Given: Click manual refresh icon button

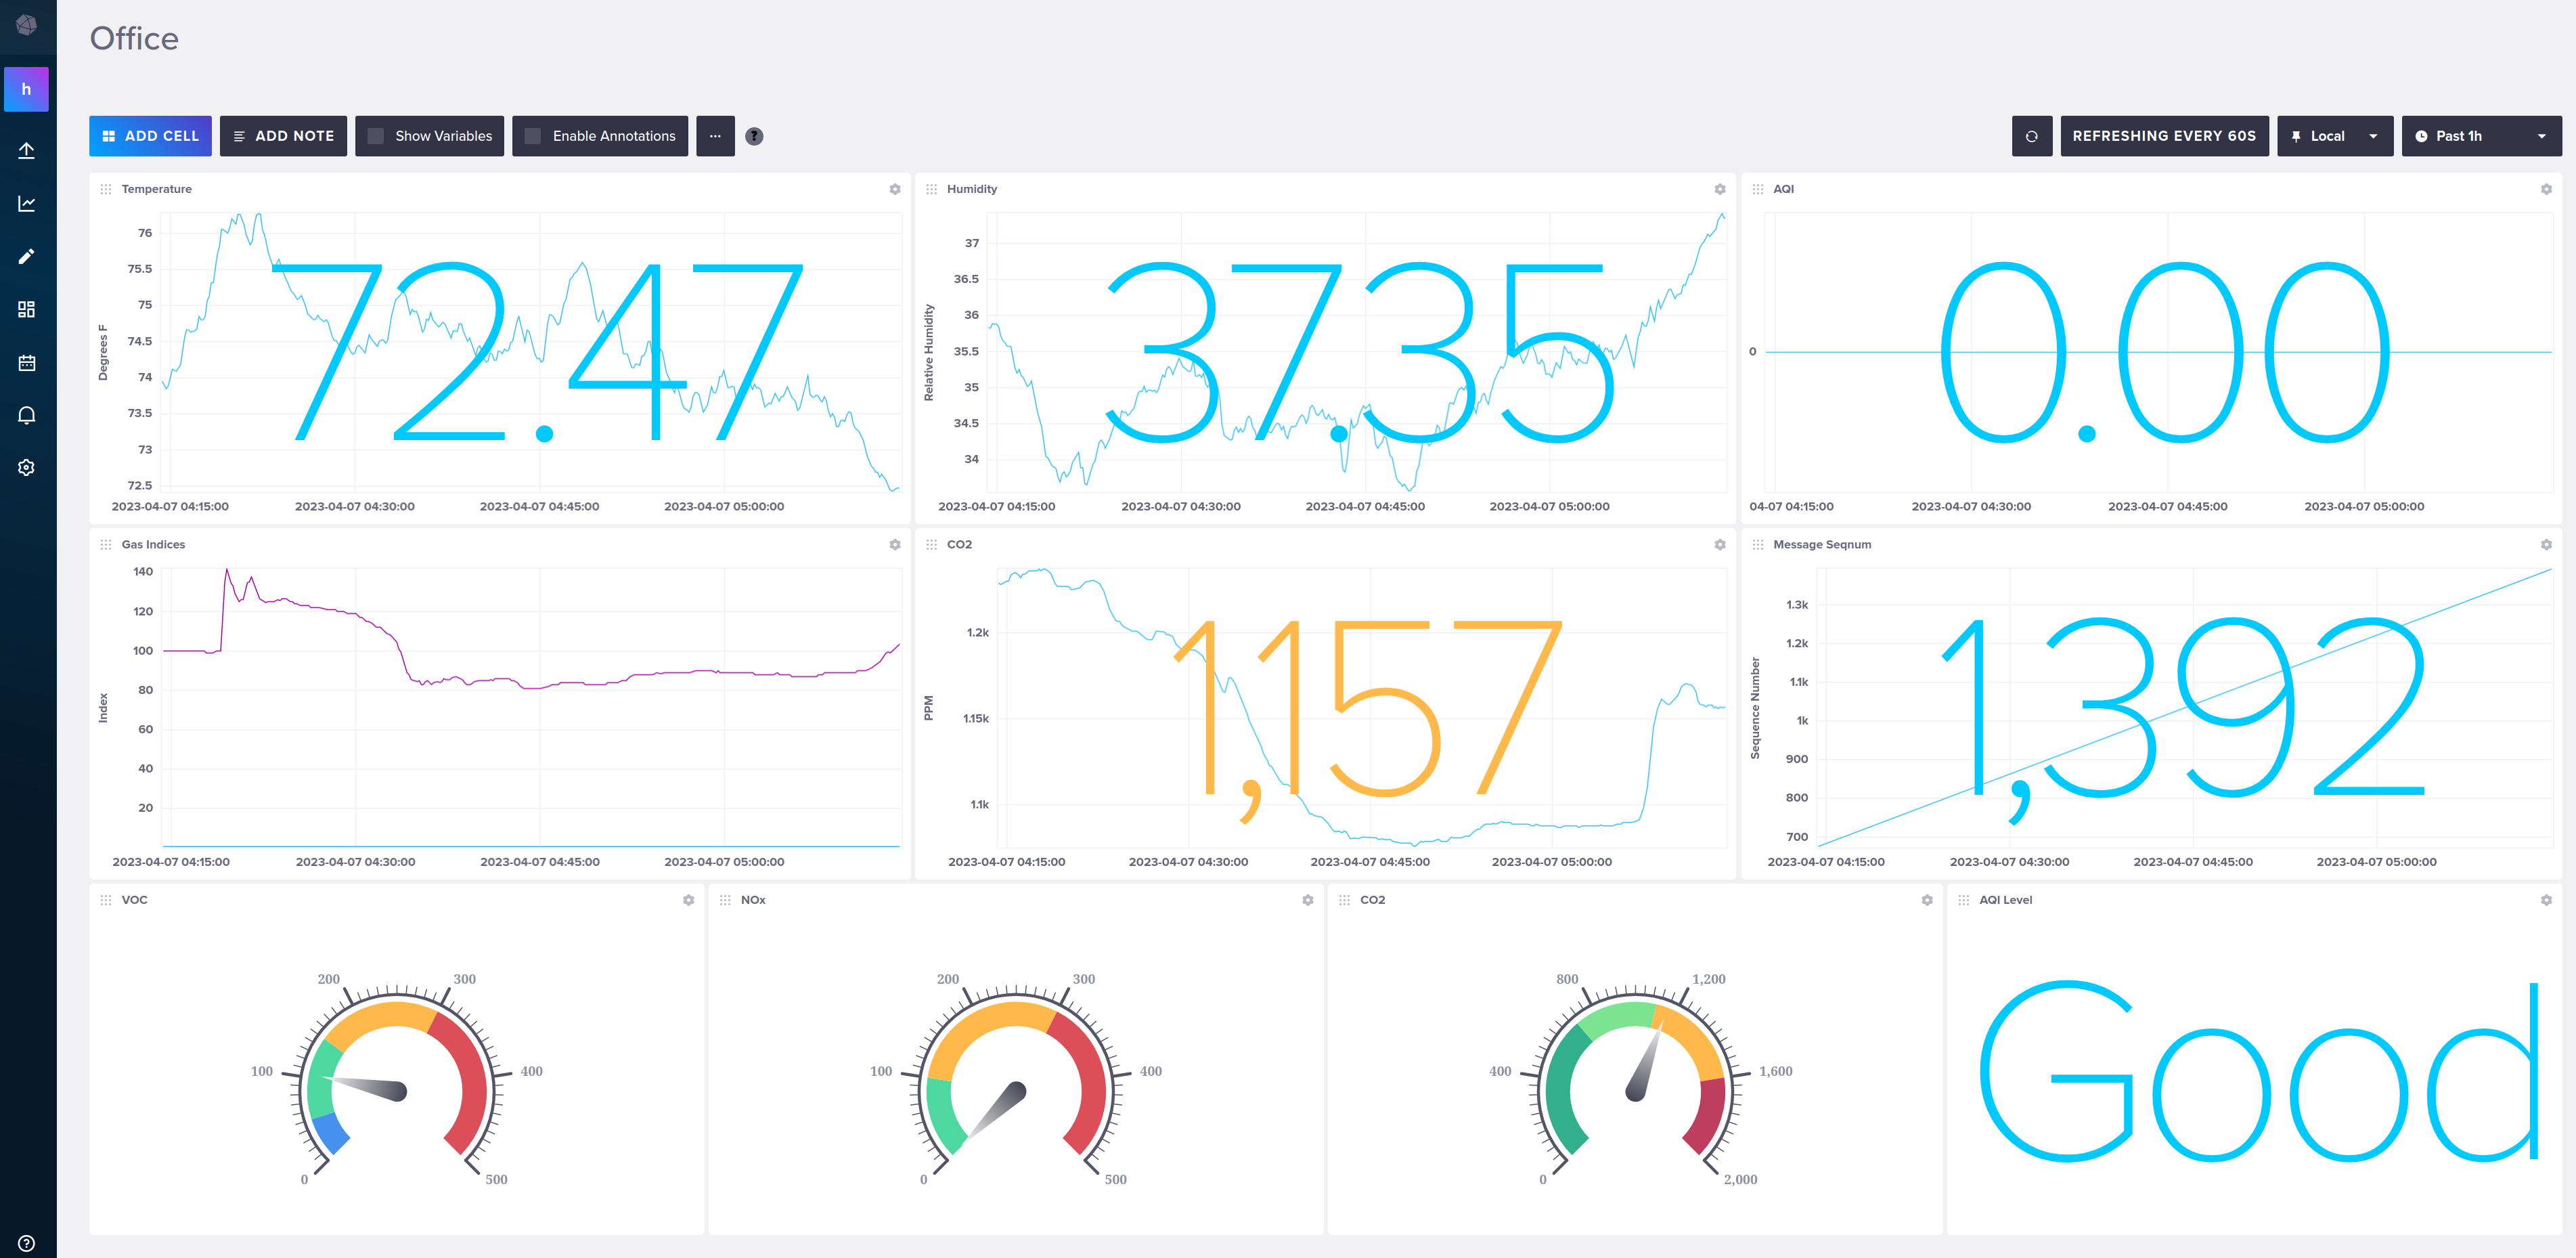Looking at the screenshot, I should tap(2031, 136).
